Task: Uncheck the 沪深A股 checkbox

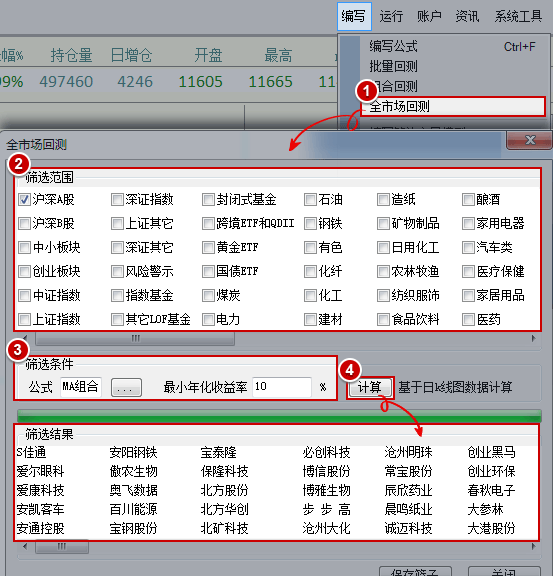Action: click(x=24, y=200)
